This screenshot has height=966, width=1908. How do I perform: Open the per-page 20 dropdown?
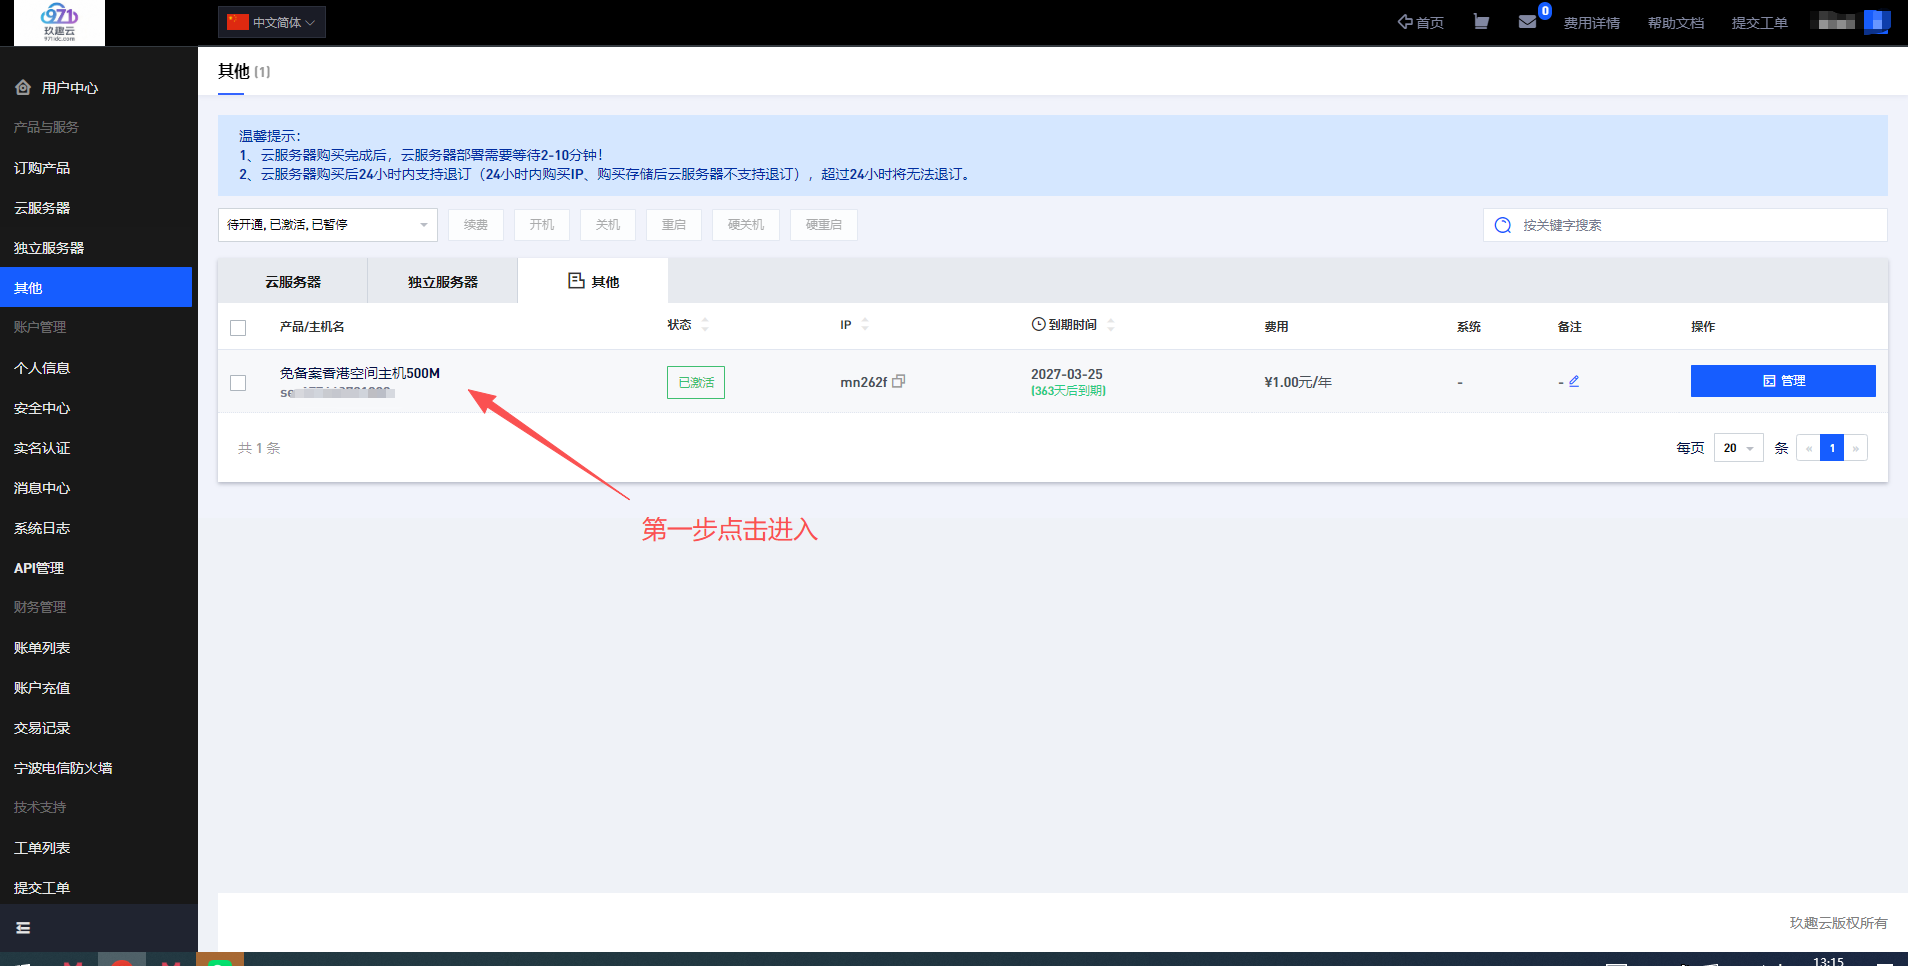[1738, 448]
